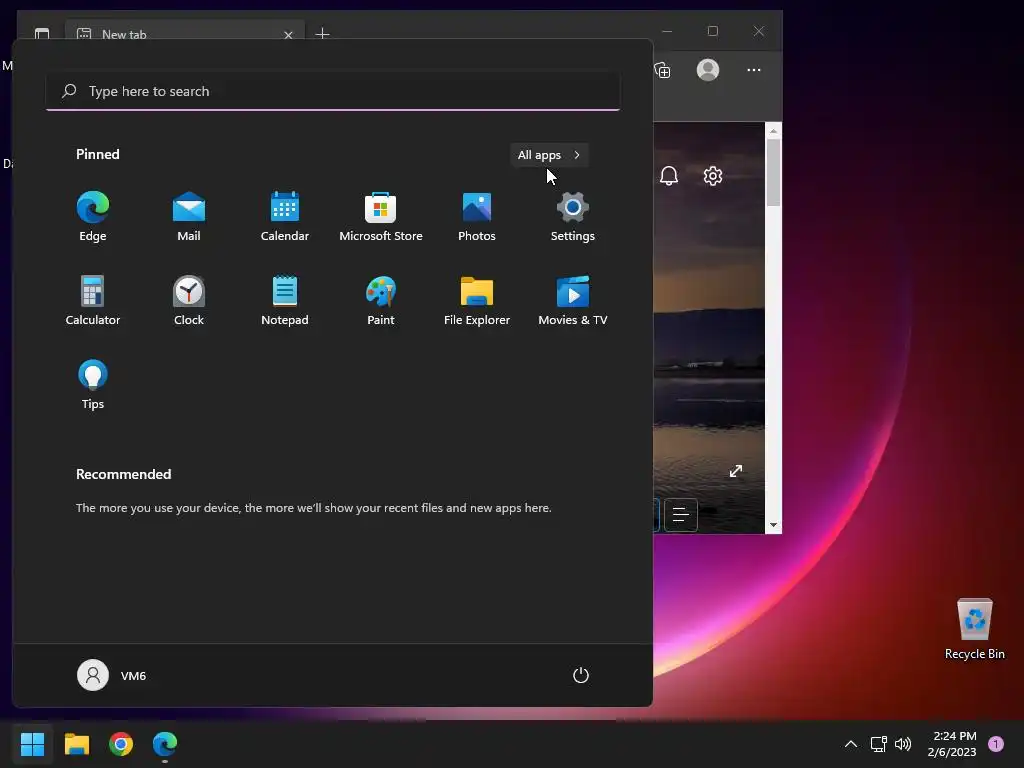Launch Movies & TV
The height and width of the screenshot is (768, 1024).
coord(573,300)
